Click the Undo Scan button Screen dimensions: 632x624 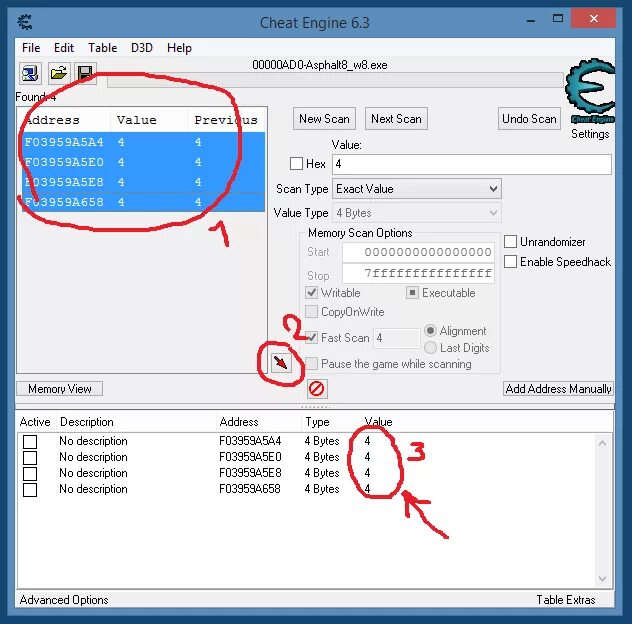click(529, 119)
